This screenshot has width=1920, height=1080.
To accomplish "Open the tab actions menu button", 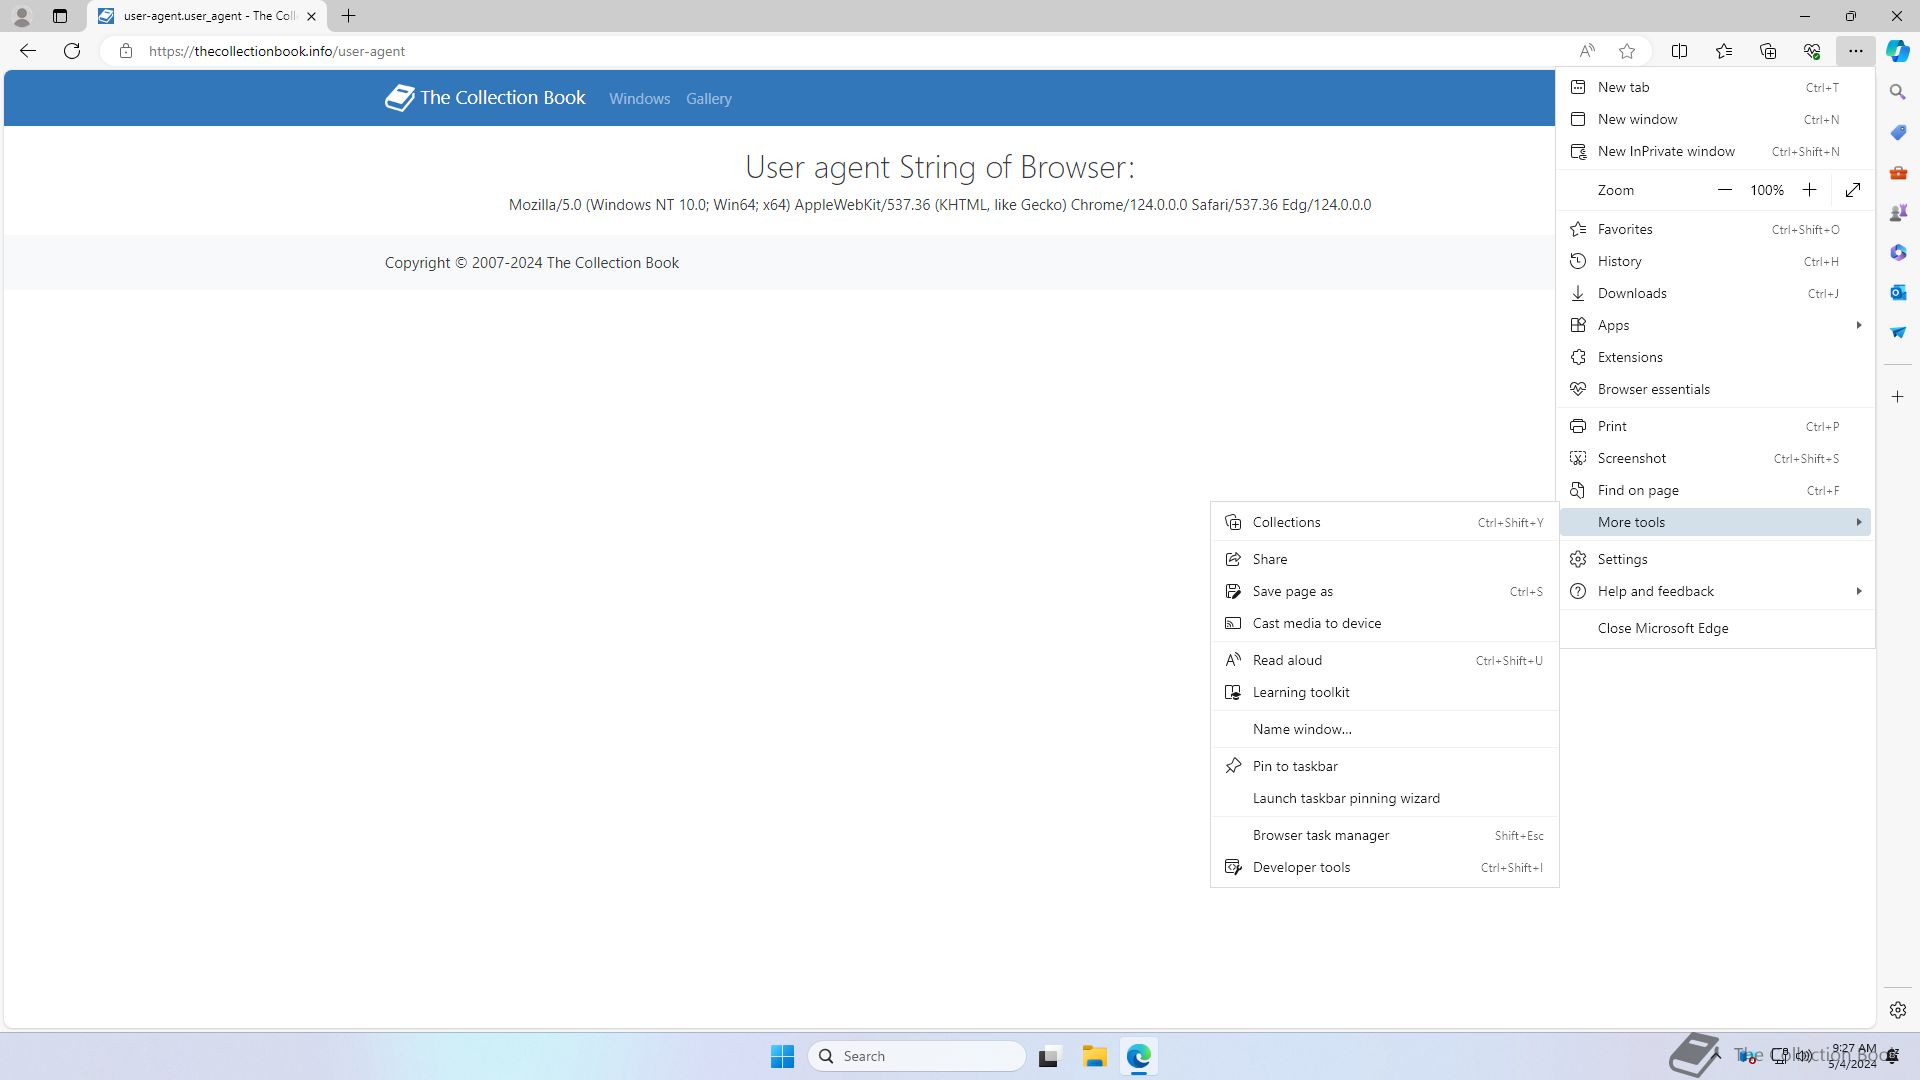I will click(x=60, y=16).
